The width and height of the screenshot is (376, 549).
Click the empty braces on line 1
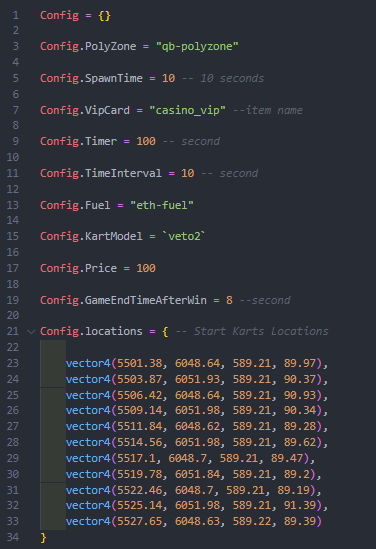[104, 16]
